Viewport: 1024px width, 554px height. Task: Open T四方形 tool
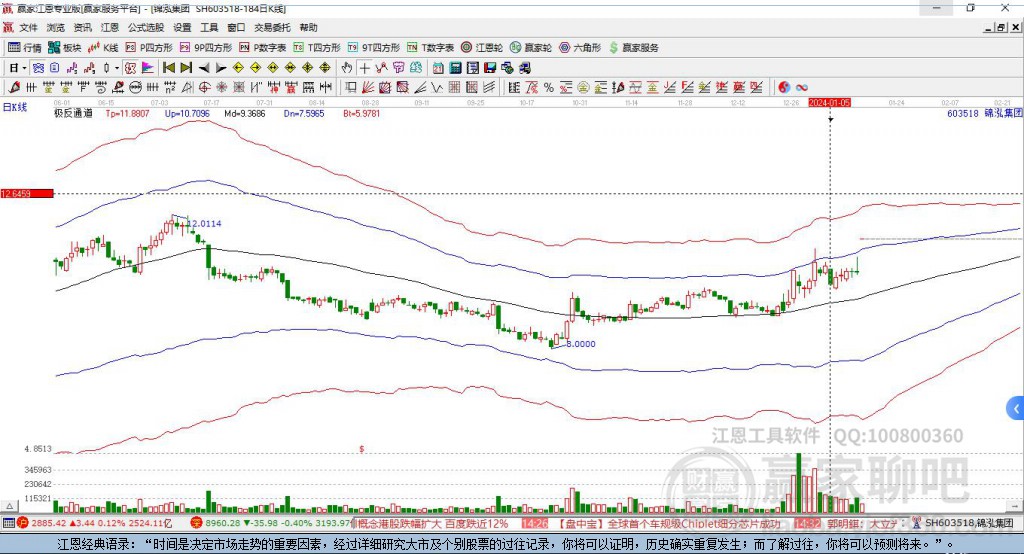coord(317,48)
